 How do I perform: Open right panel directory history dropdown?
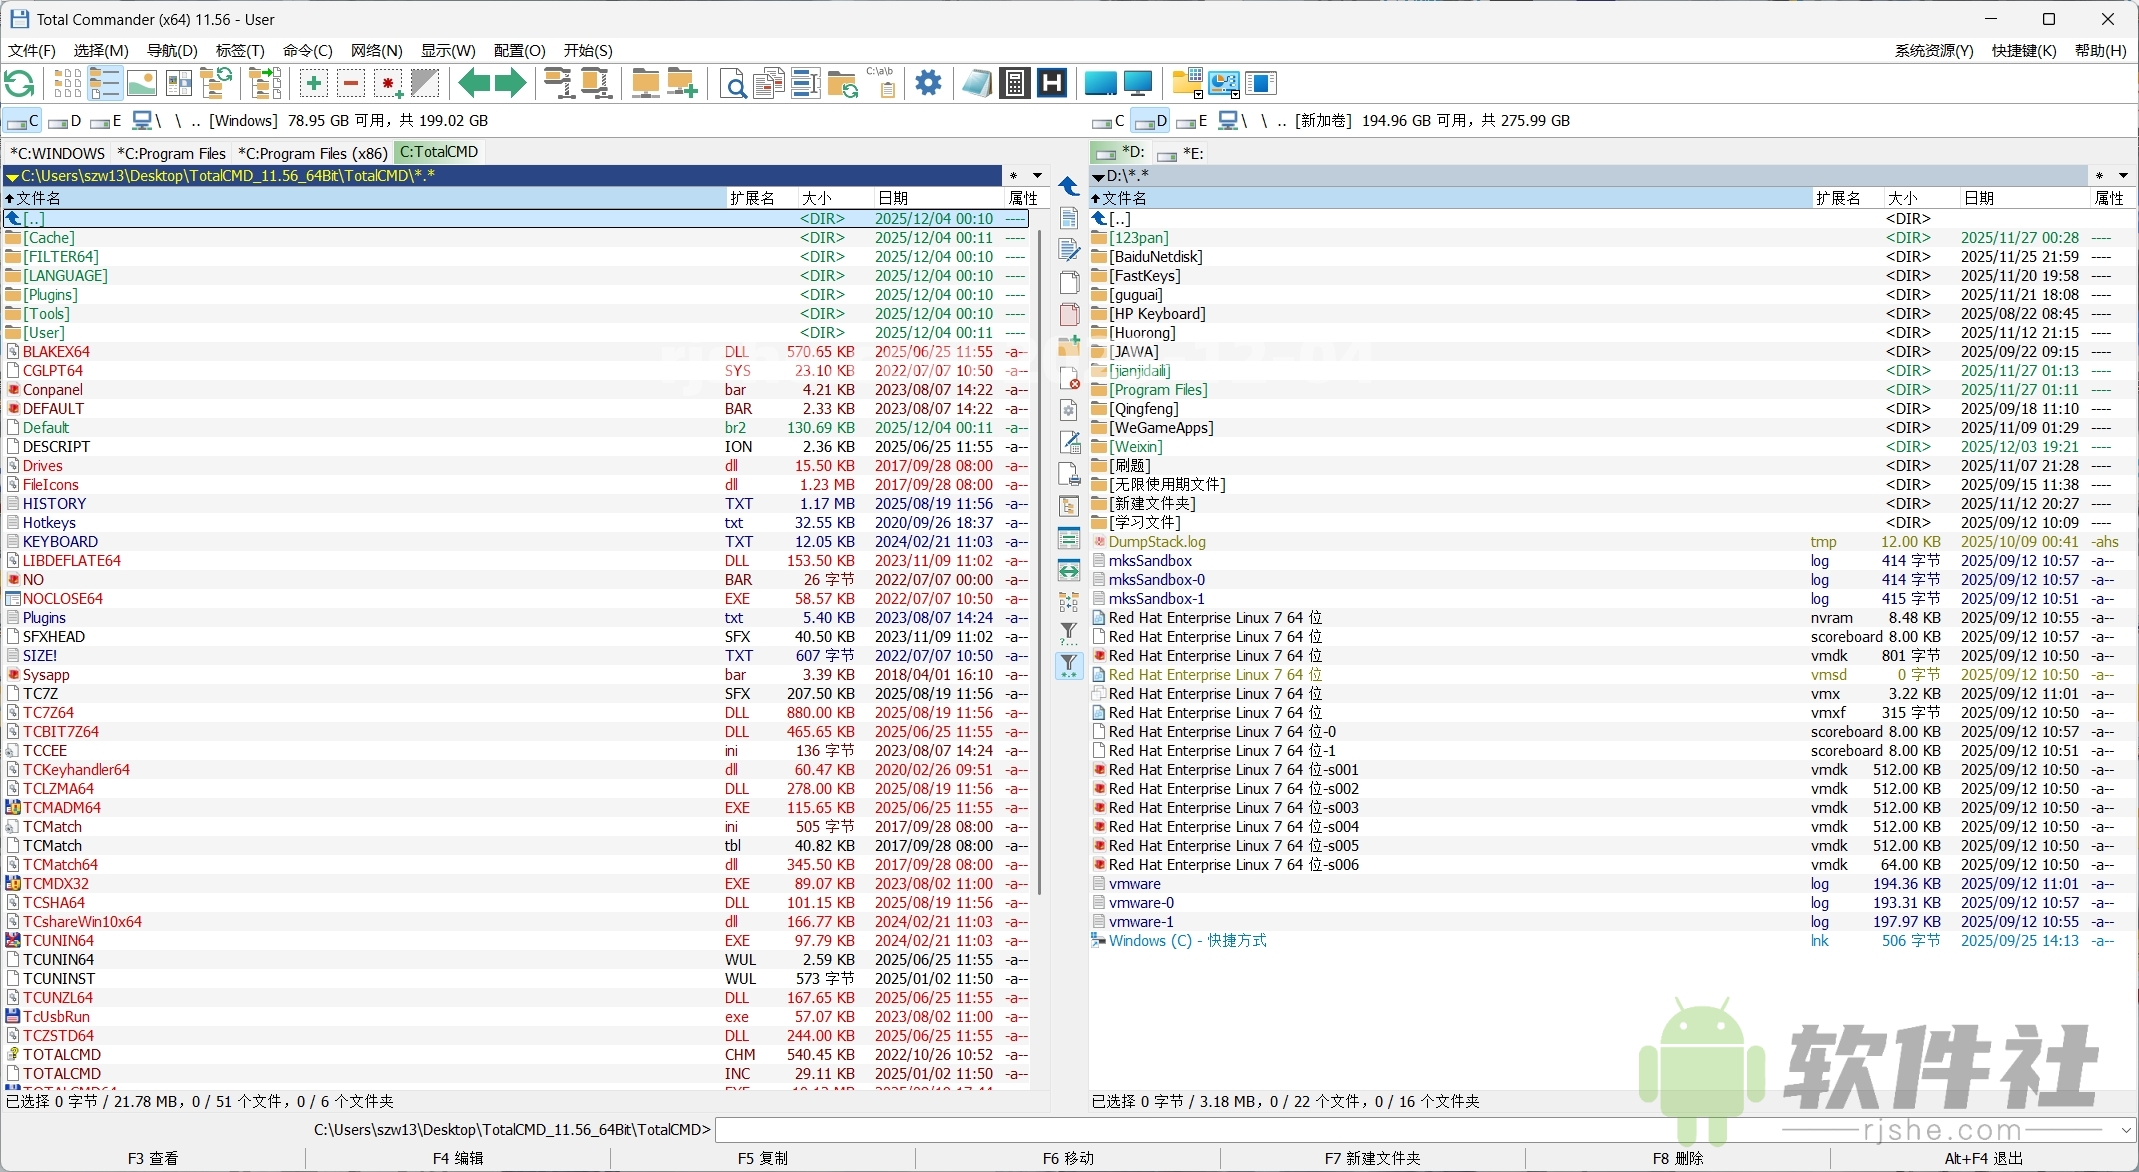[2122, 176]
